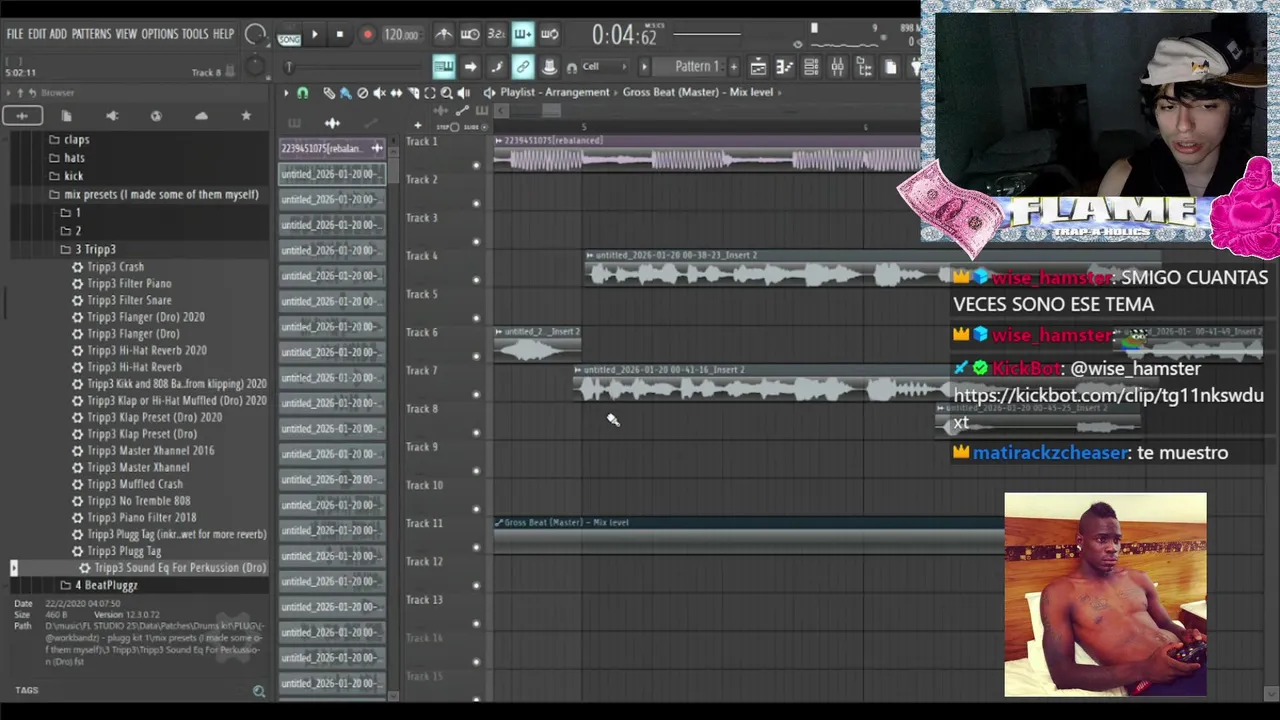Pick the Zoom magnifier tool
Screen dimensions: 1280x720
[446, 92]
